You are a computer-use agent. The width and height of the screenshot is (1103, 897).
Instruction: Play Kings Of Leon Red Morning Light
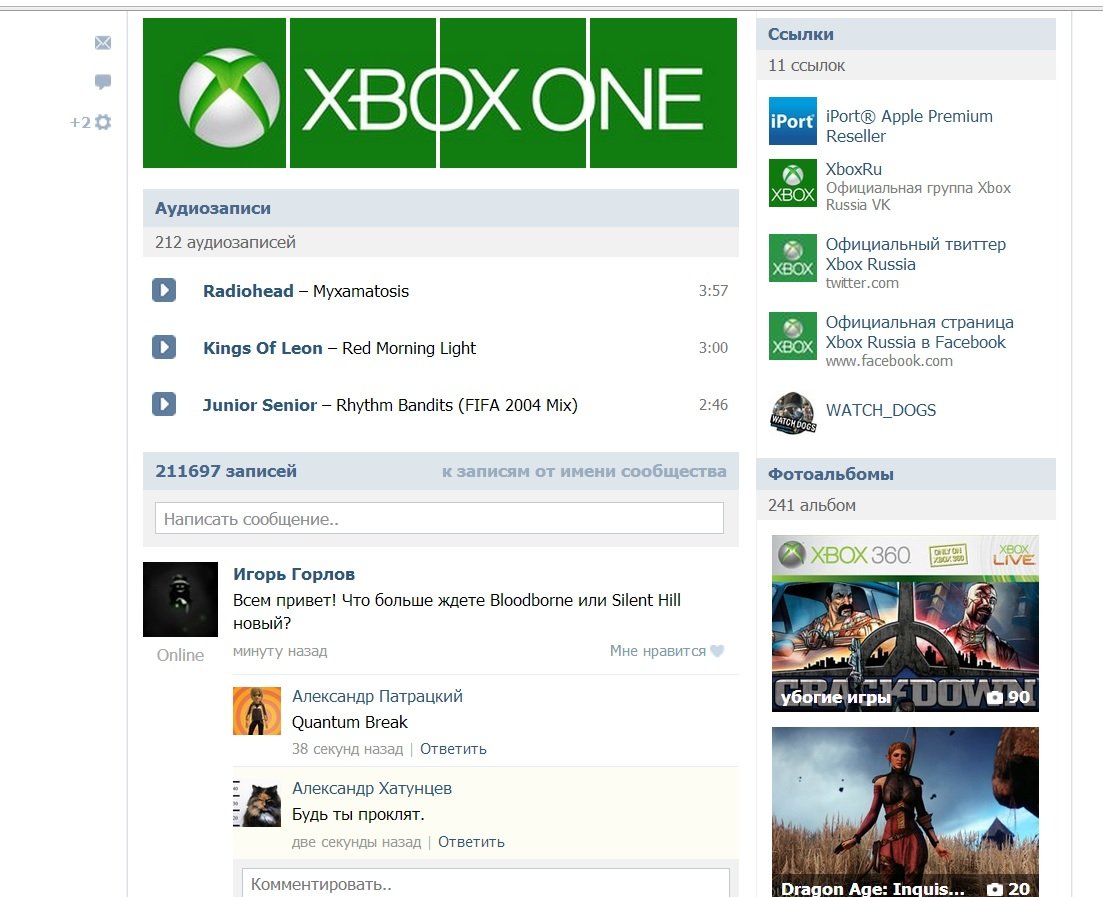[164, 347]
